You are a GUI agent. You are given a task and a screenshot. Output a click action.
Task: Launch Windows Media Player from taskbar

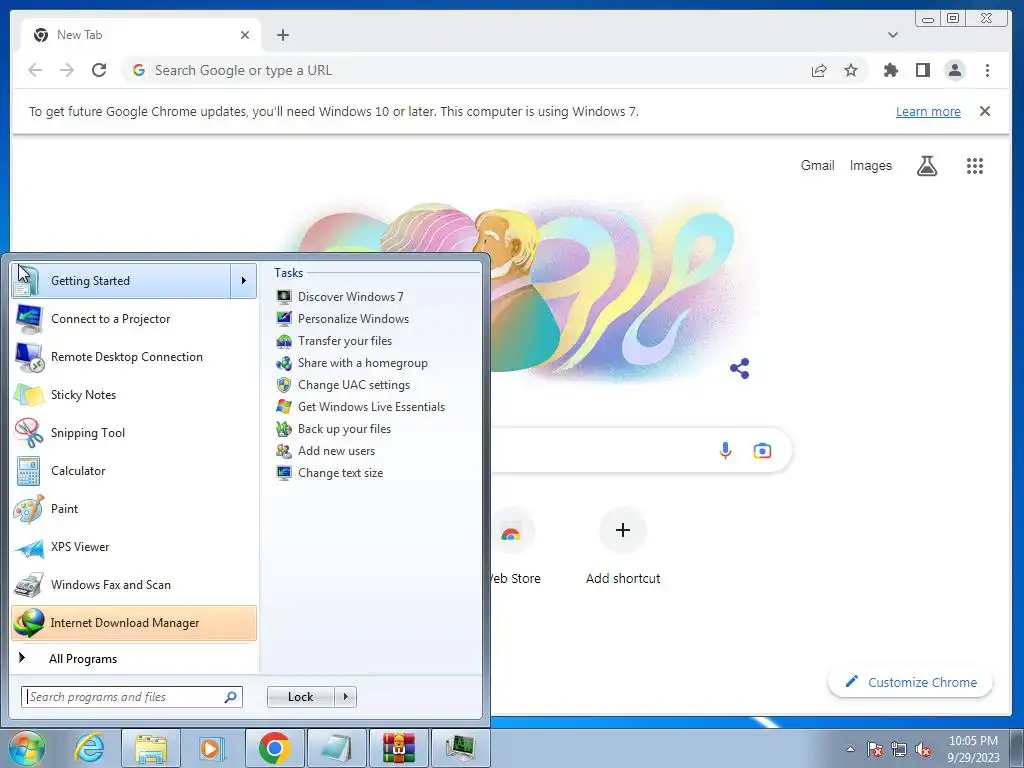coord(211,748)
